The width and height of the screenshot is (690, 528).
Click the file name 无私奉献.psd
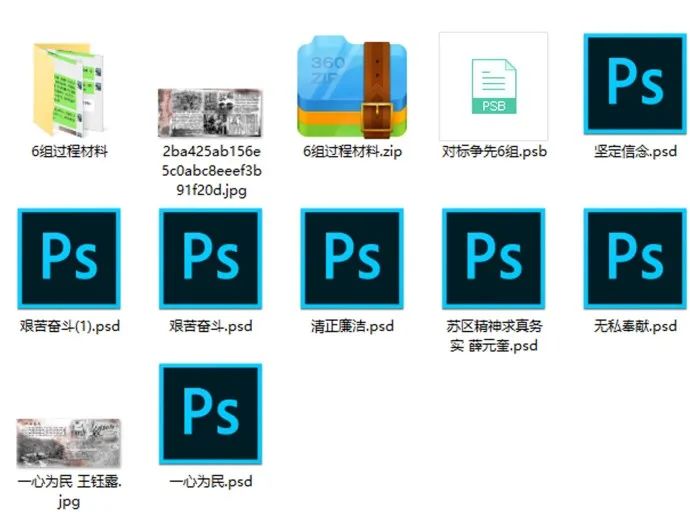click(635, 326)
